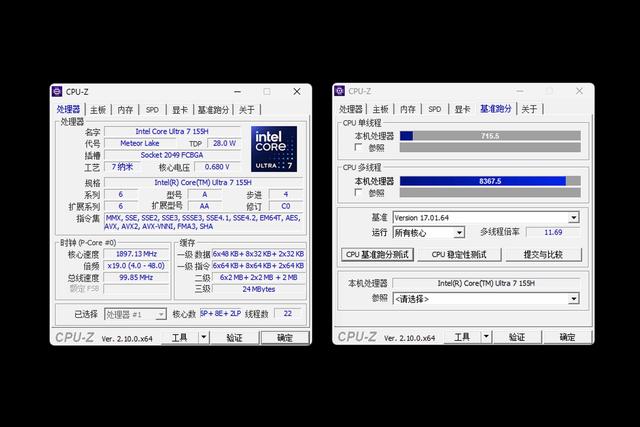Image resolution: width=640 pixels, height=427 pixels.
Task: Click 三级 cache value 24 MBytes
Action: (258, 289)
